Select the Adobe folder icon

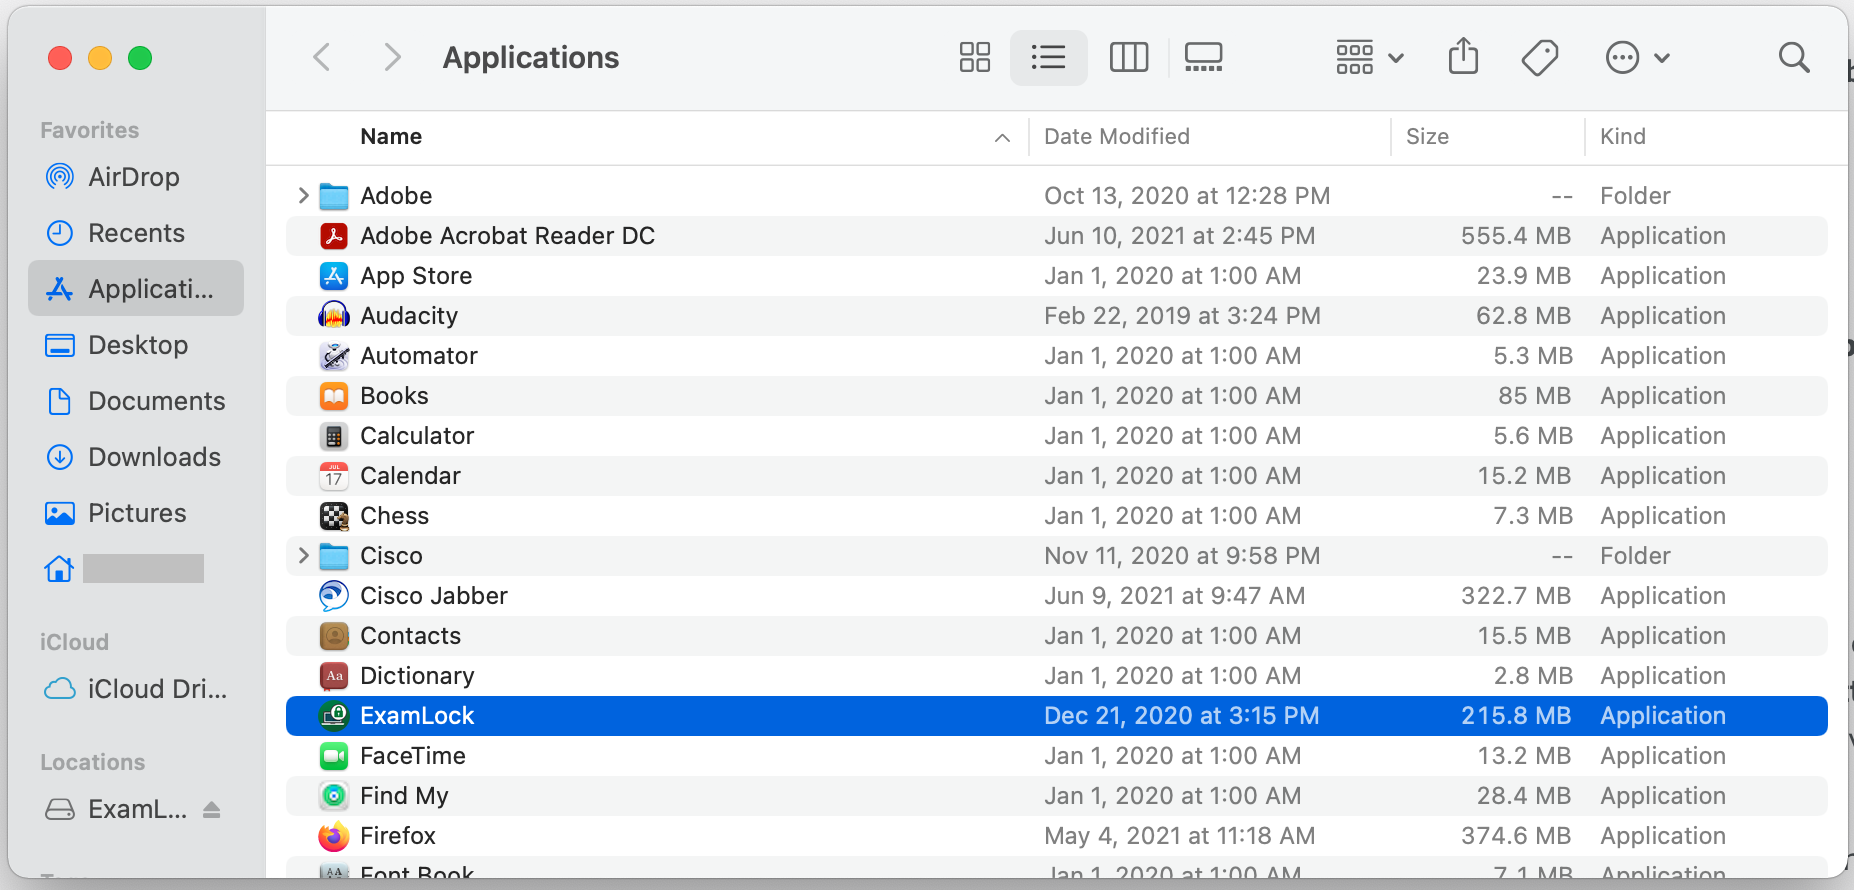pyautogui.click(x=334, y=196)
